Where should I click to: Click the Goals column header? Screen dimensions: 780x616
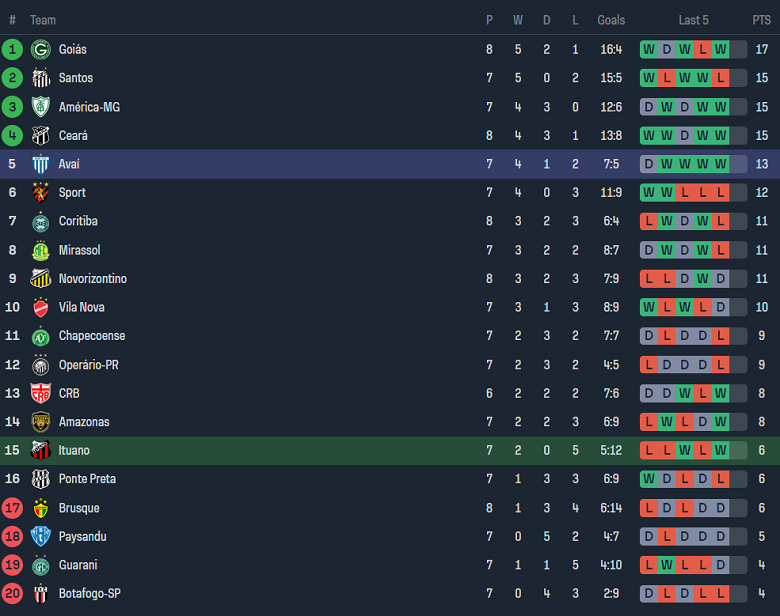click(x=611, y=20)
